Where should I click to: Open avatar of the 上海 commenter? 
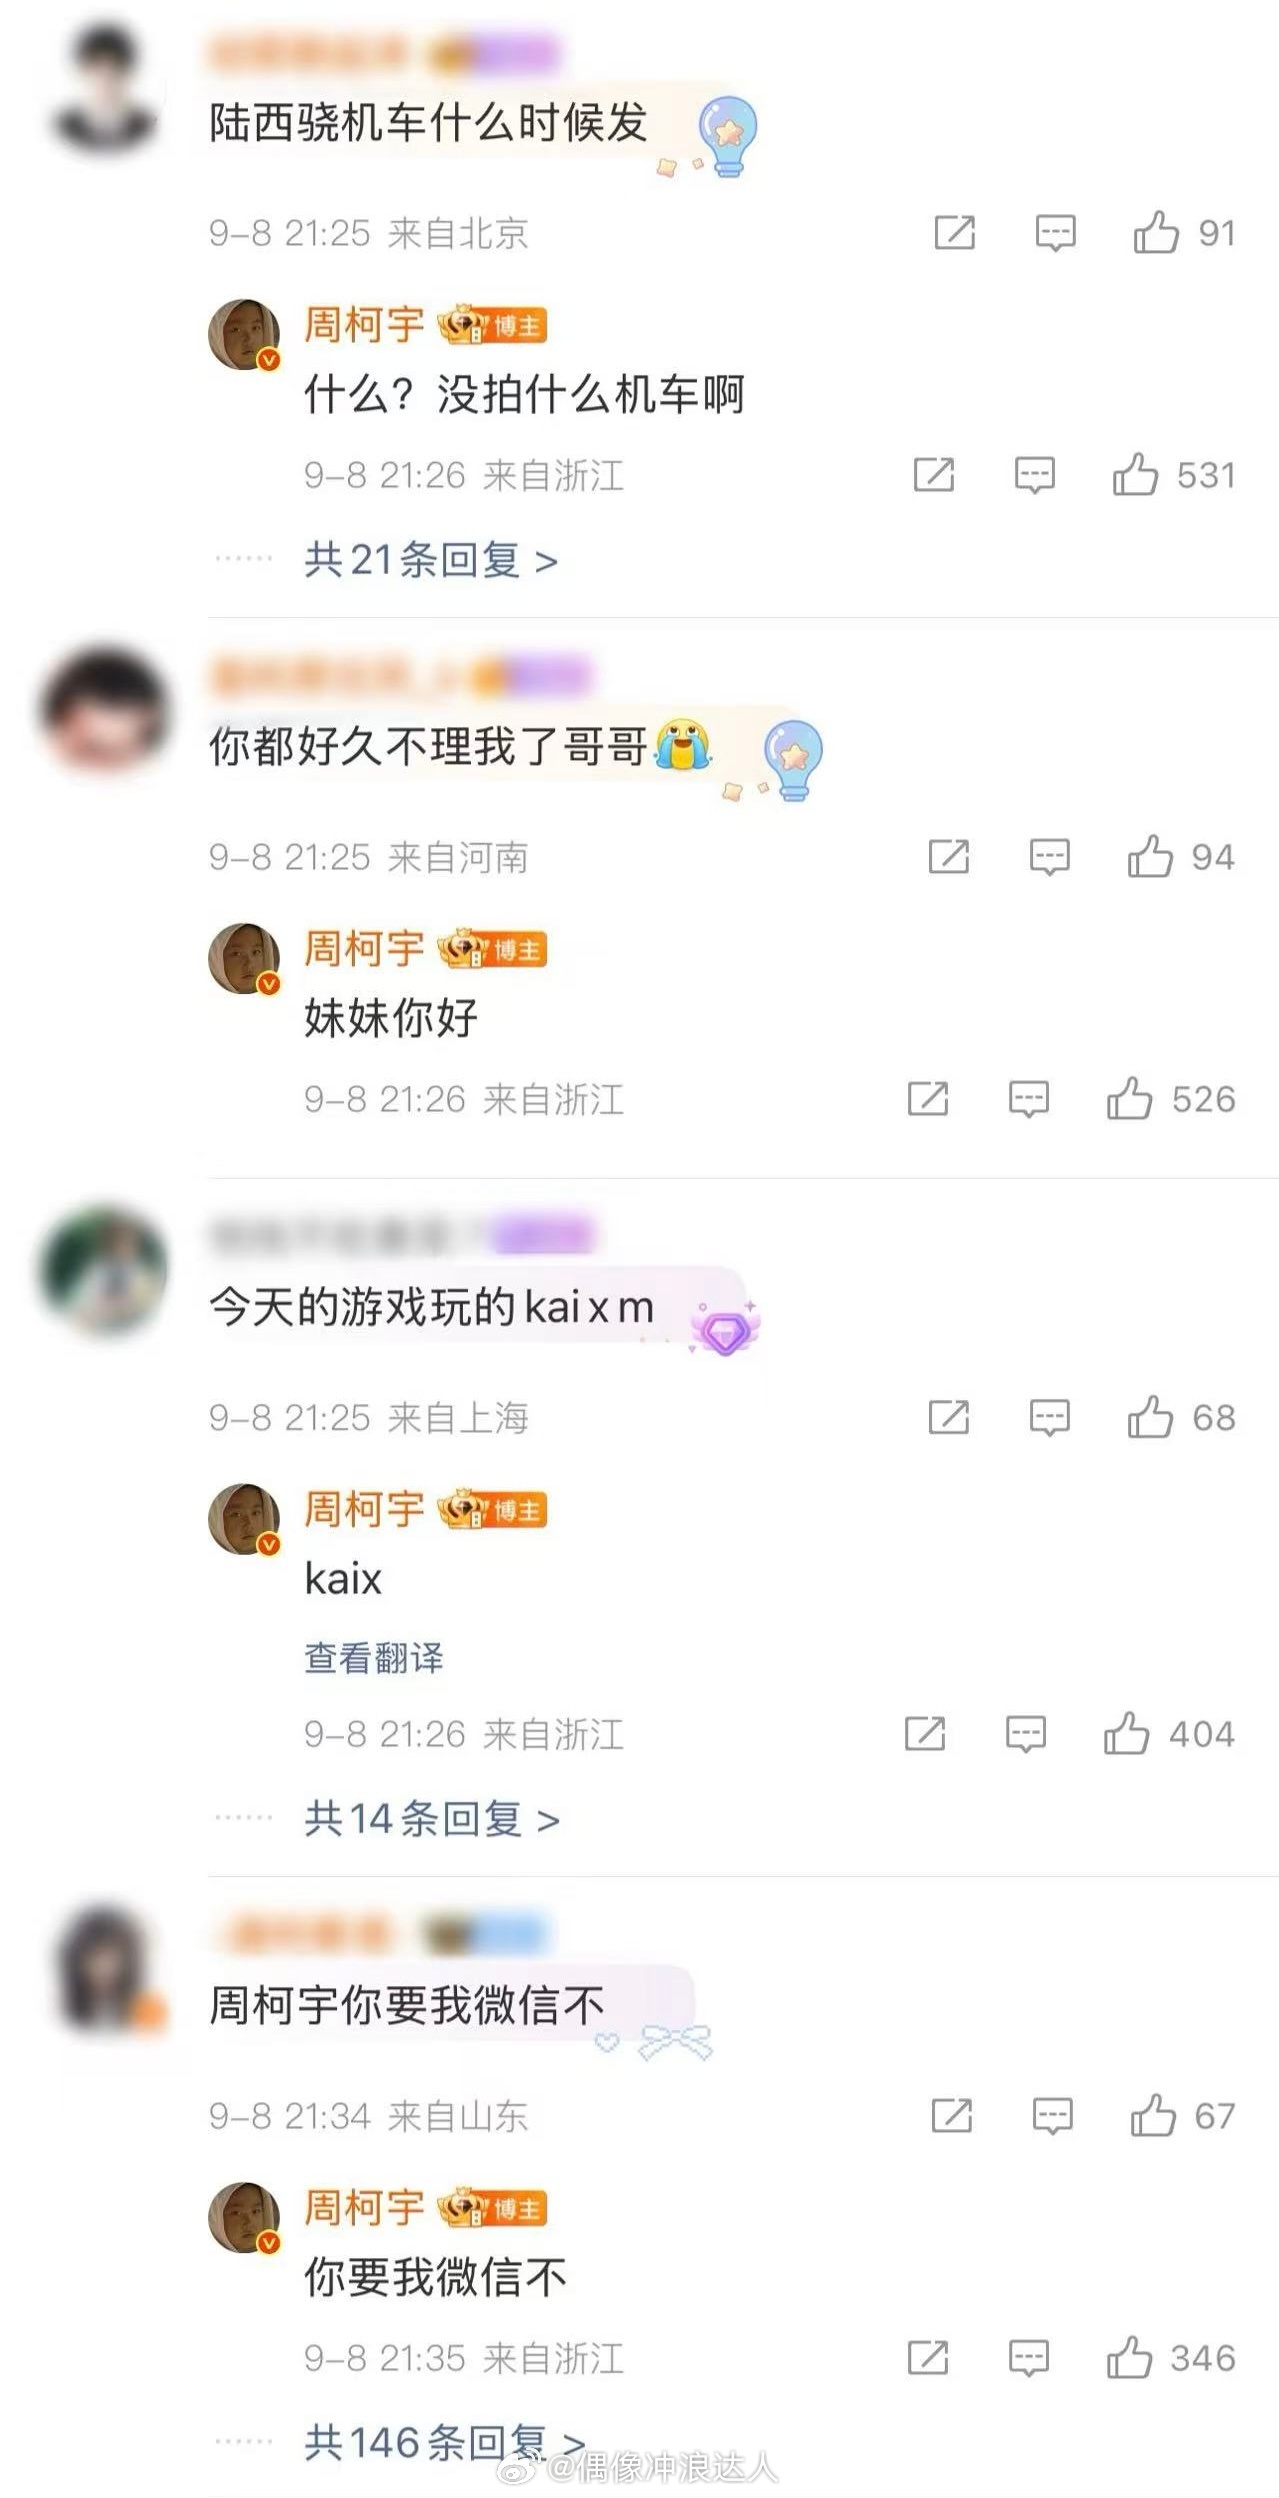coord(104,1272)
